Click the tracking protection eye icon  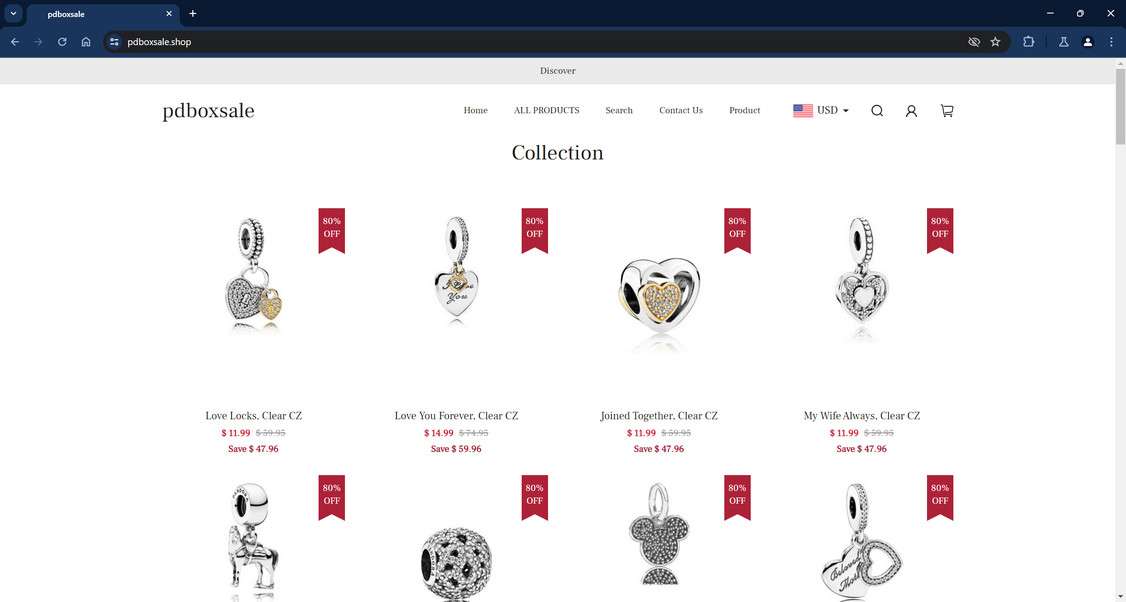click(974, 42)
